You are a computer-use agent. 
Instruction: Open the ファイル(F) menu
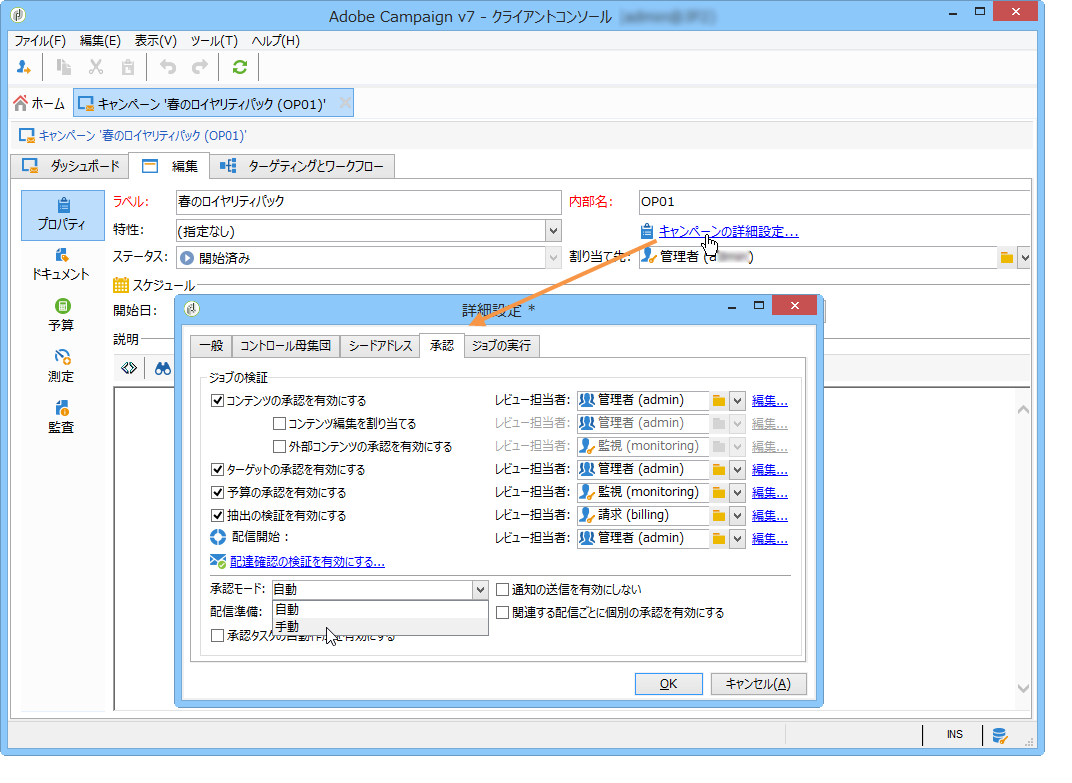(40, 41)
